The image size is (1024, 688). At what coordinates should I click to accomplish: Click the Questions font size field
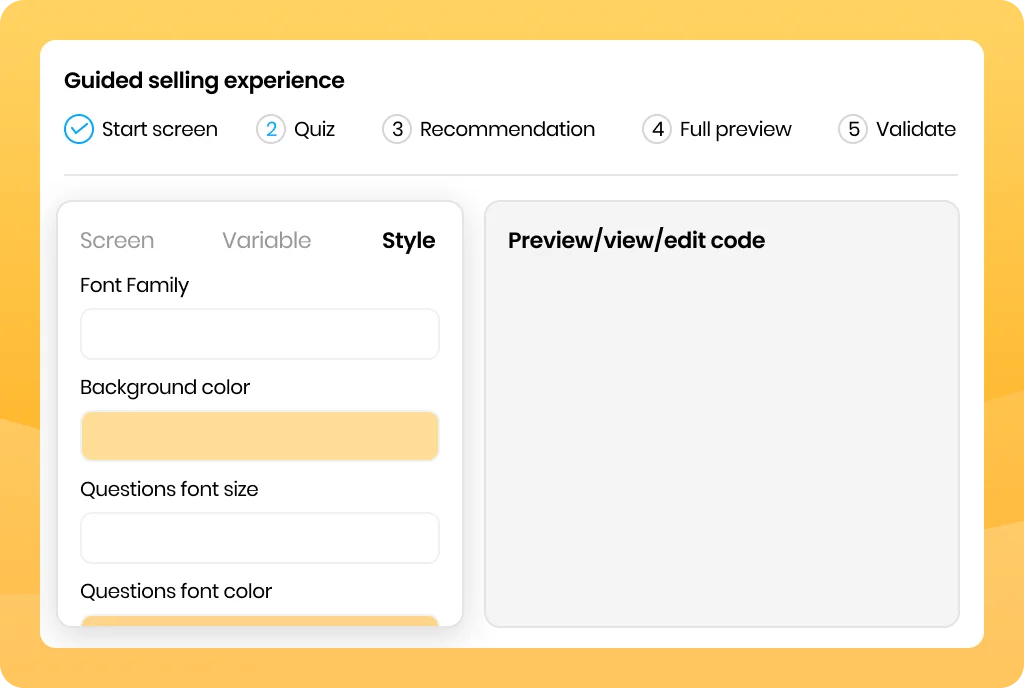coord(259,538)
